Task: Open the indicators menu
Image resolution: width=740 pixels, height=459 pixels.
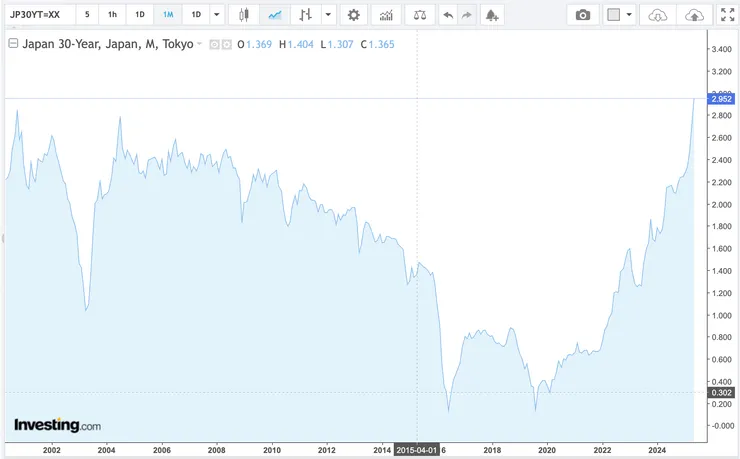Action: click(386, 15)
